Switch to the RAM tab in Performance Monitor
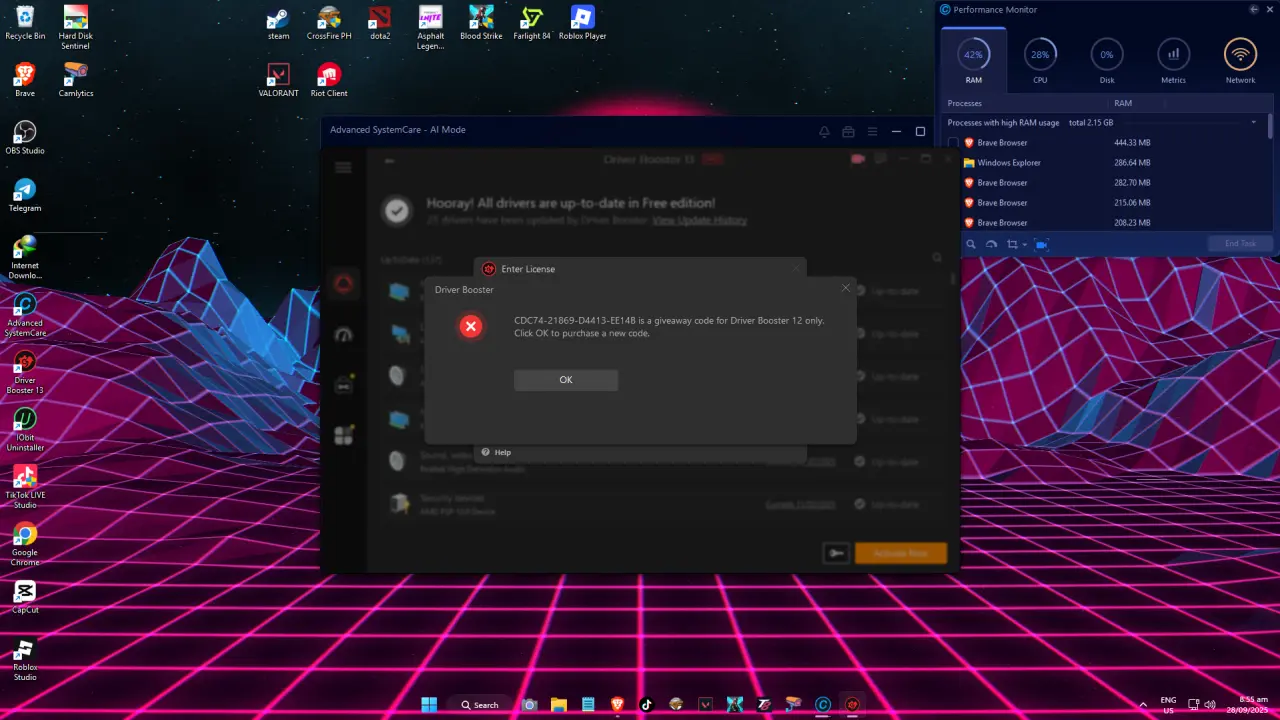Image resolution: width=1280 pixels, height=720 pixels. 973,61
